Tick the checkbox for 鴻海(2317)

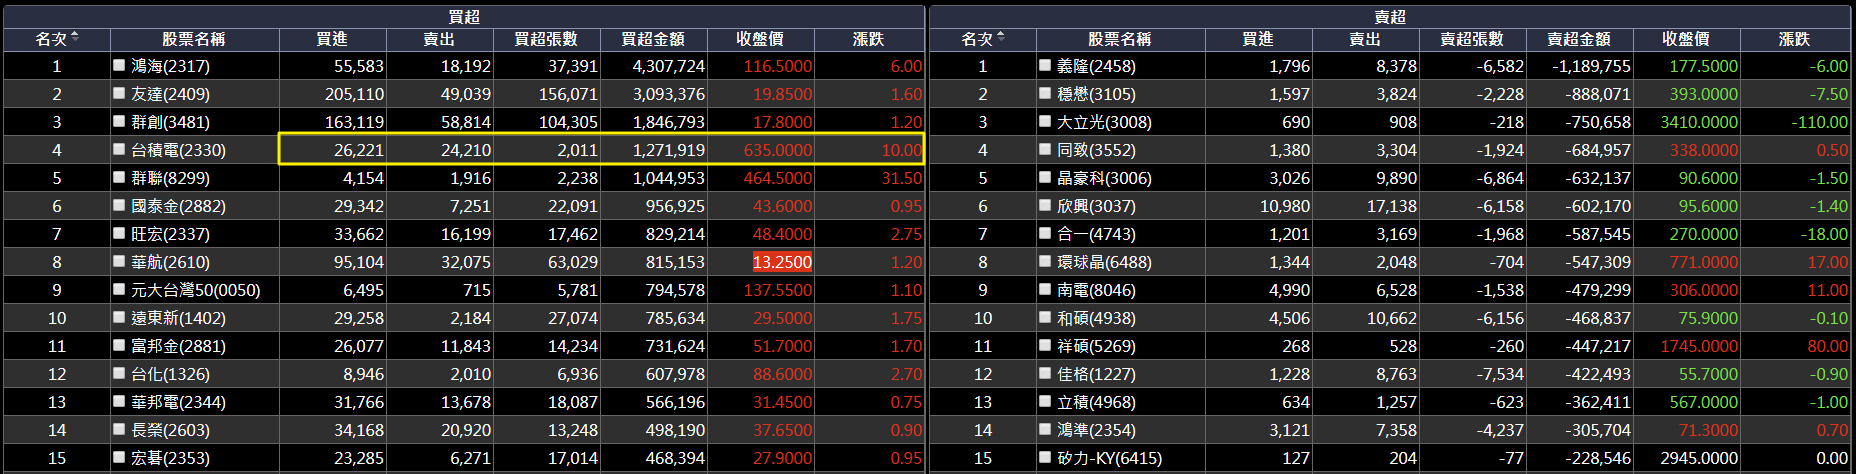point(119,65)
